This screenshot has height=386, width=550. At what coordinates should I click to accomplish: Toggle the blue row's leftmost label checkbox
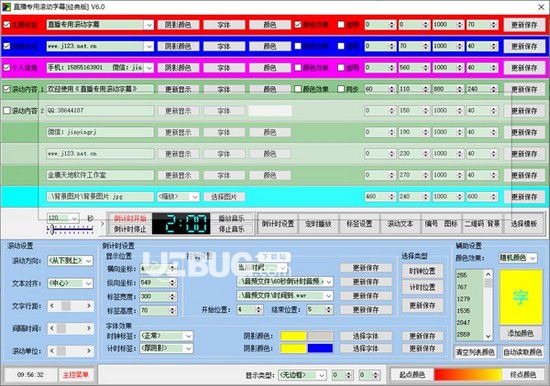(7, 46)
